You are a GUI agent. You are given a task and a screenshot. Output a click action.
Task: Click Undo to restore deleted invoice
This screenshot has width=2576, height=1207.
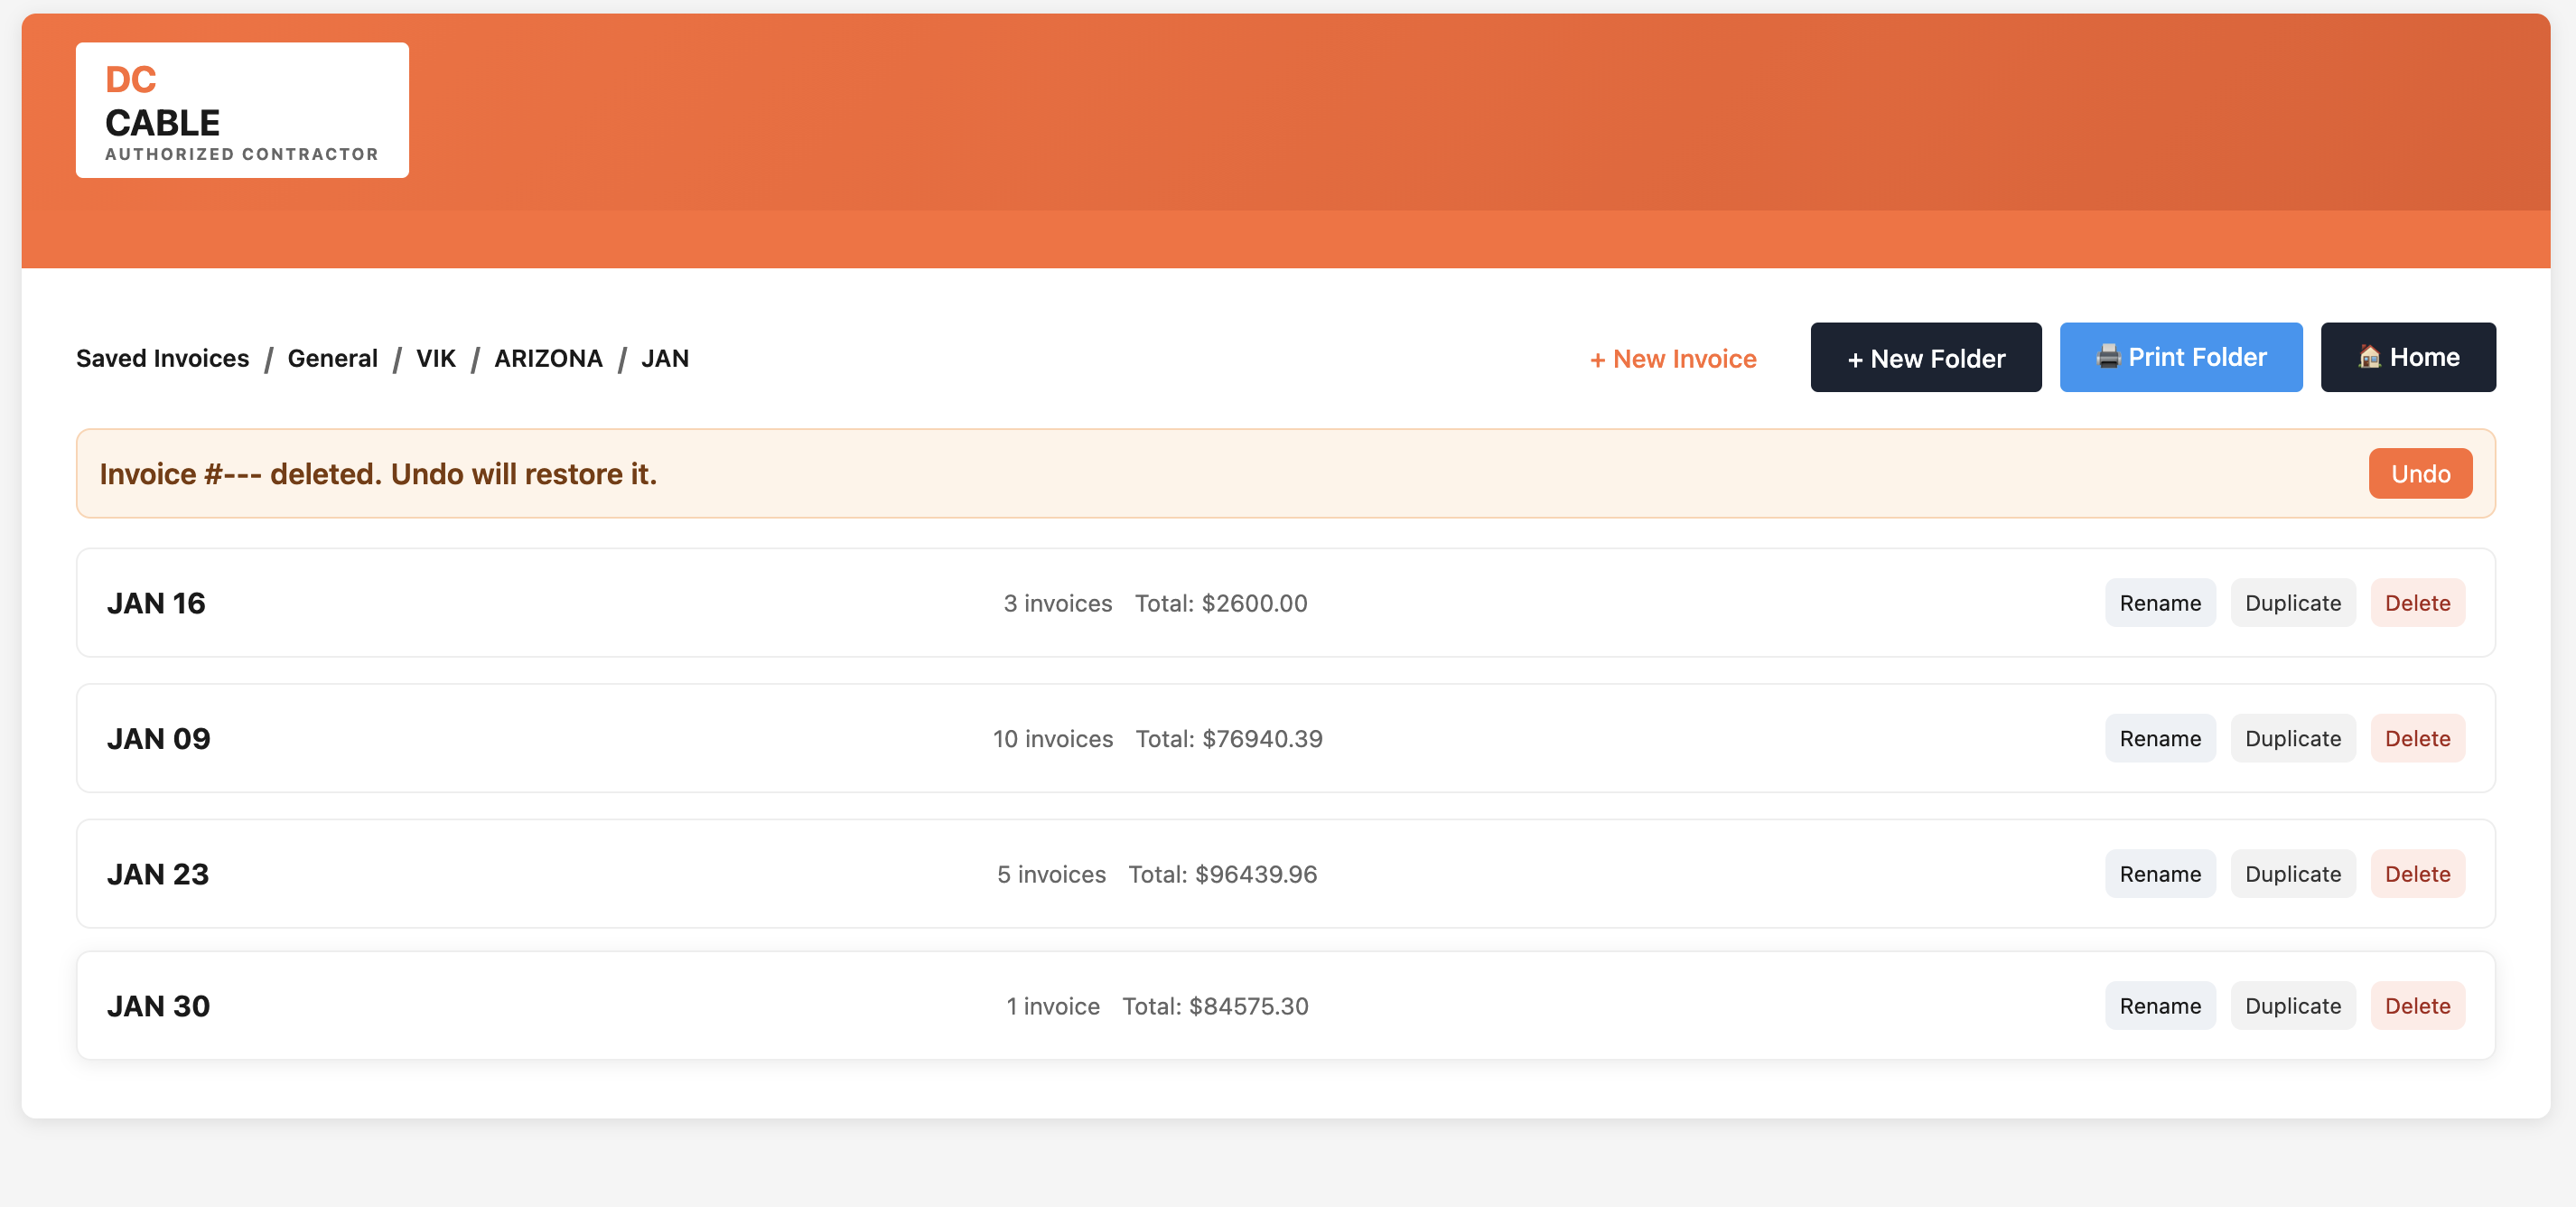pos(2420,473)
